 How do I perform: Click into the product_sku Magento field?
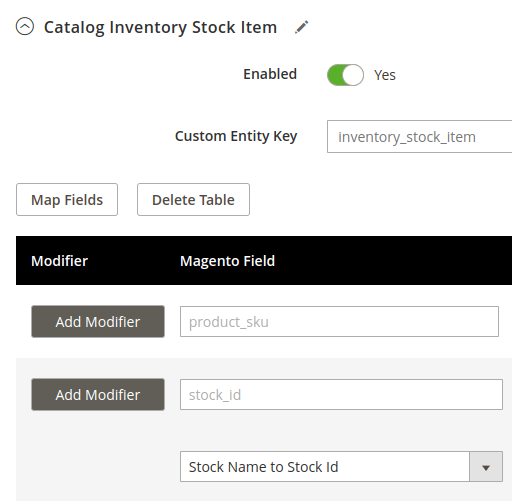339,322
